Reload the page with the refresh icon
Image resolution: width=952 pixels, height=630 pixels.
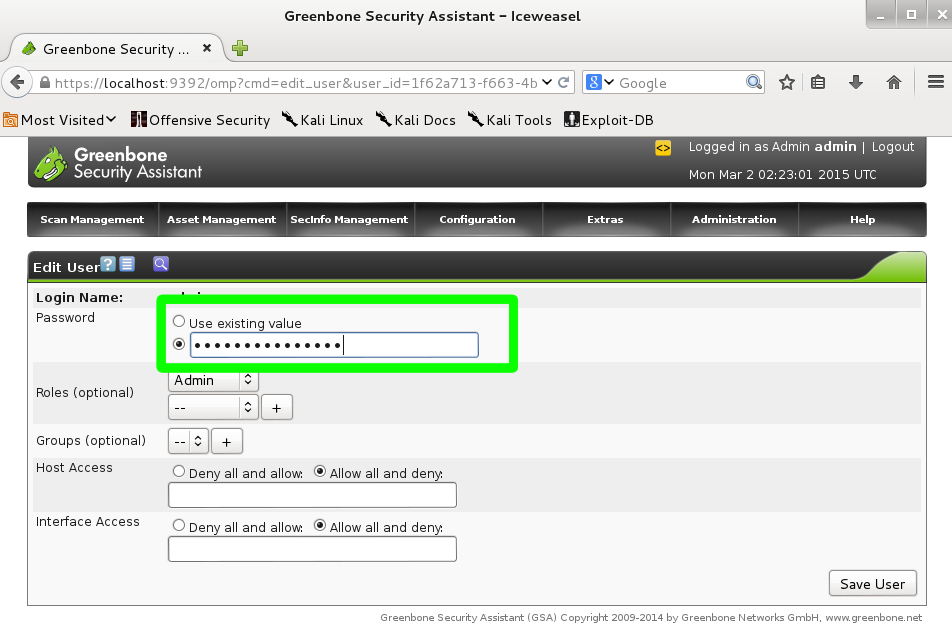pyautogui.click(x=563, y=83)
